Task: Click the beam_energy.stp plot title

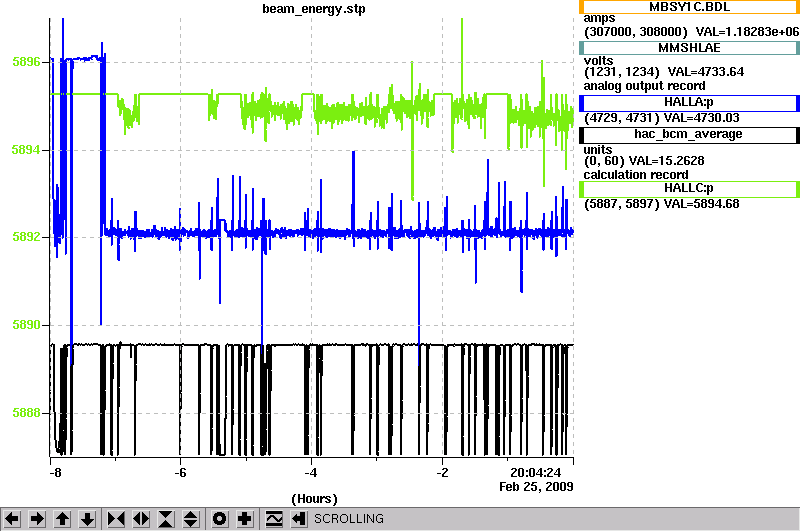Action: pyautogui.click(x=314, y=9)
